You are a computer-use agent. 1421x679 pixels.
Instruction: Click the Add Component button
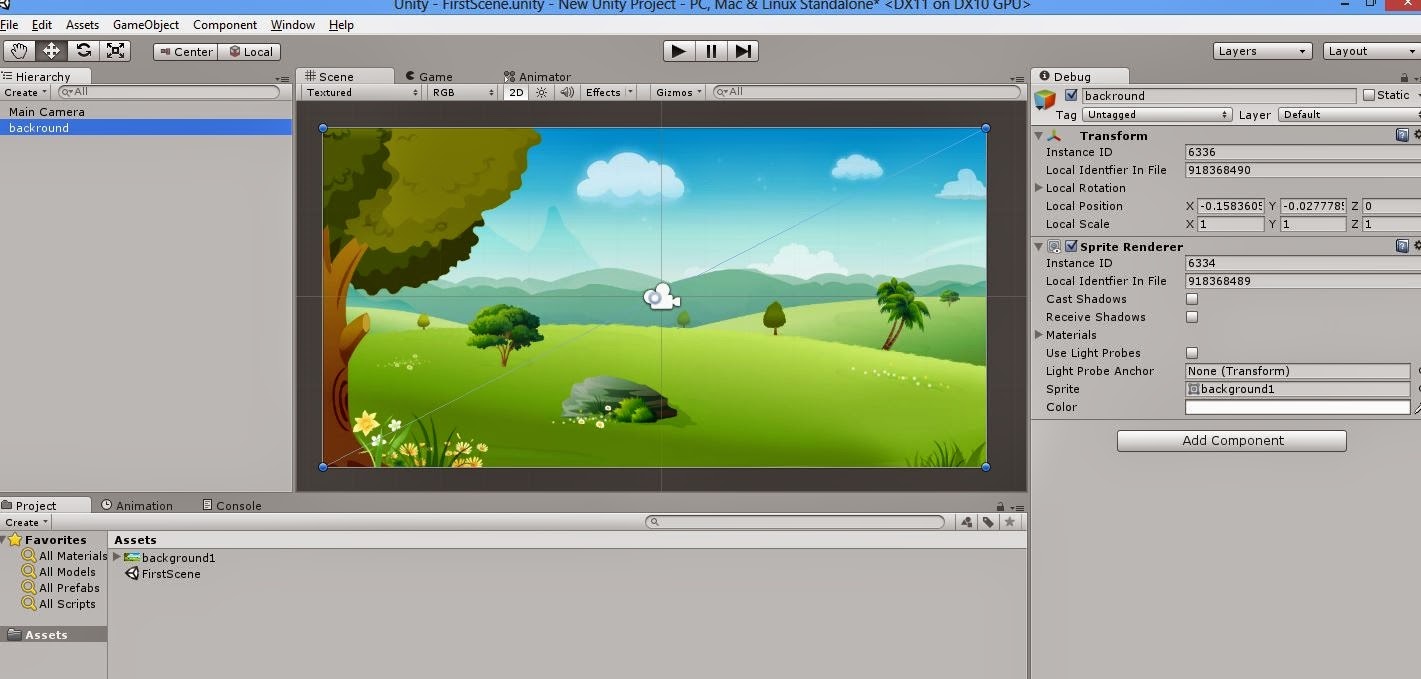(x=1231, y=440)
